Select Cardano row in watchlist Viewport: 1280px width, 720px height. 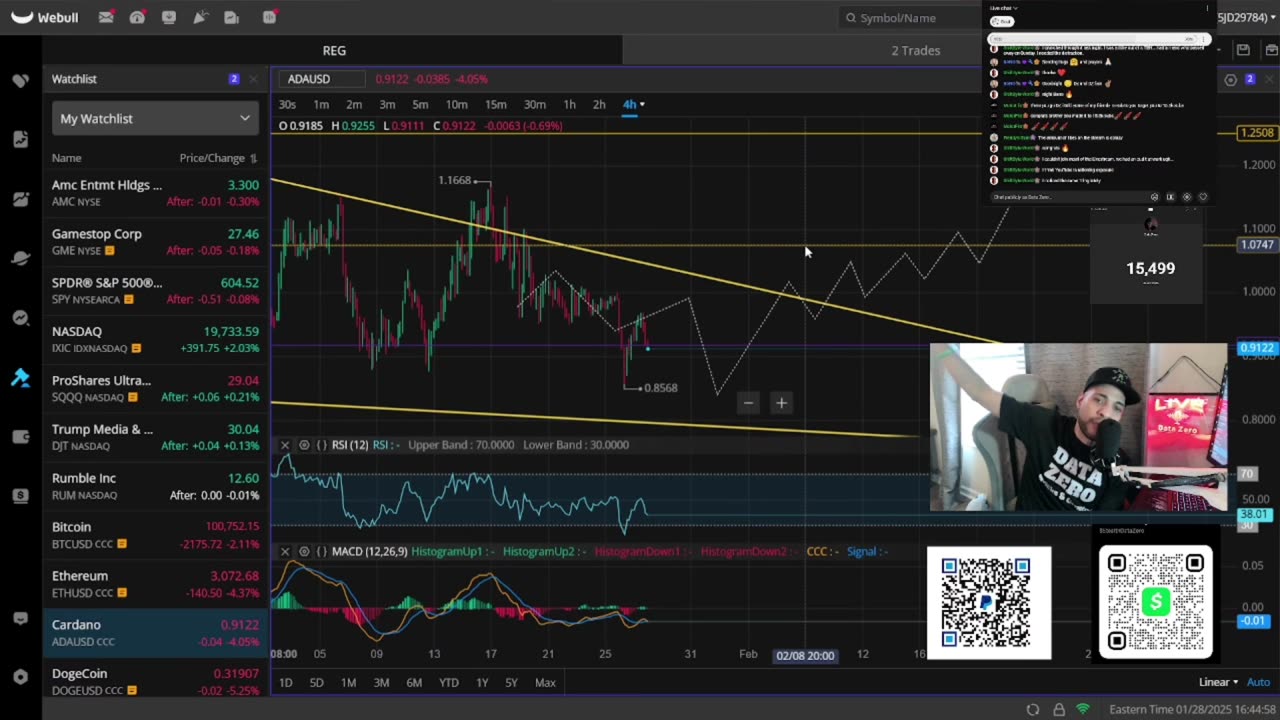(156, 633)
